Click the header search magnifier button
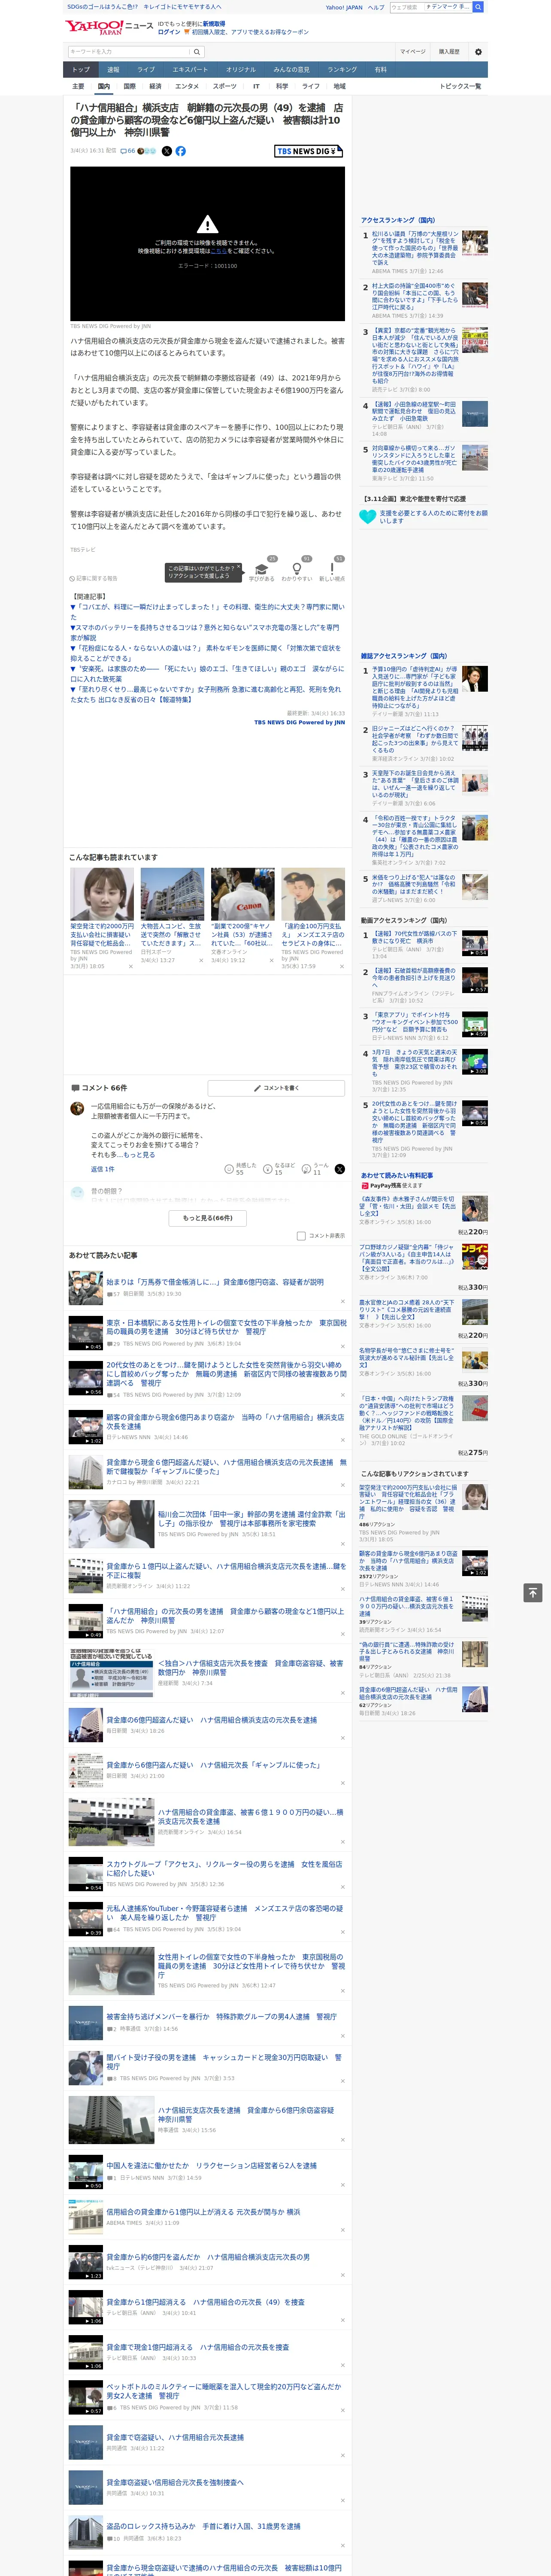 click(478, 7)
